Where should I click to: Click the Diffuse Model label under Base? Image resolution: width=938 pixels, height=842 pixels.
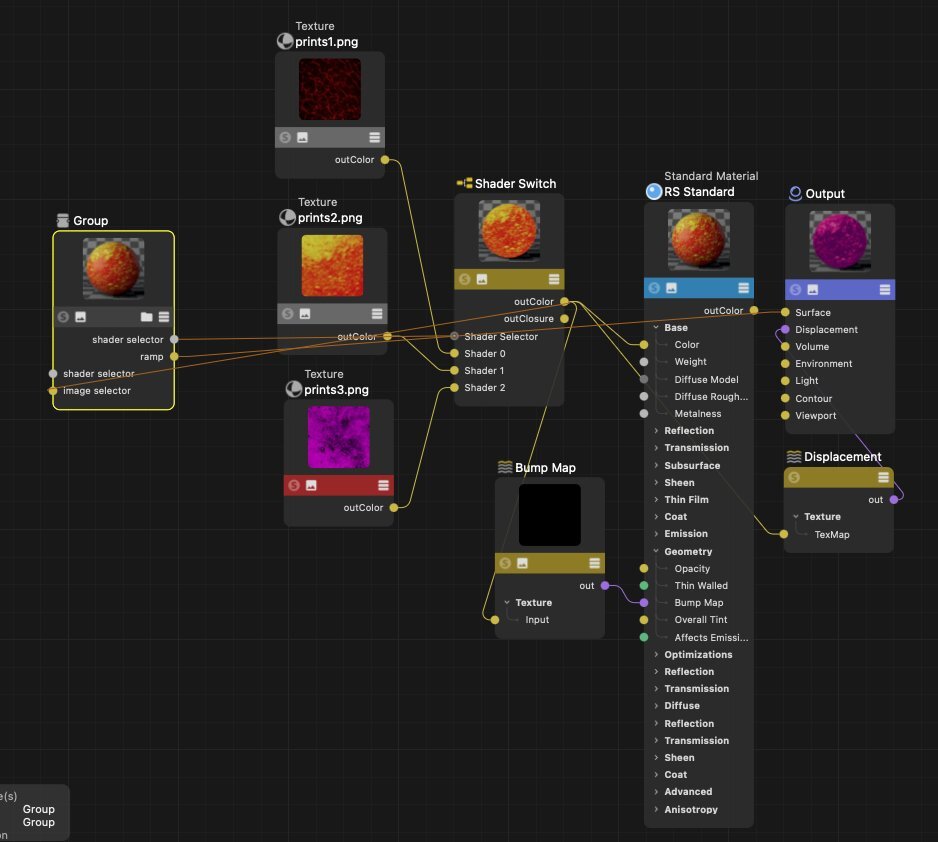tap(706, 379)
